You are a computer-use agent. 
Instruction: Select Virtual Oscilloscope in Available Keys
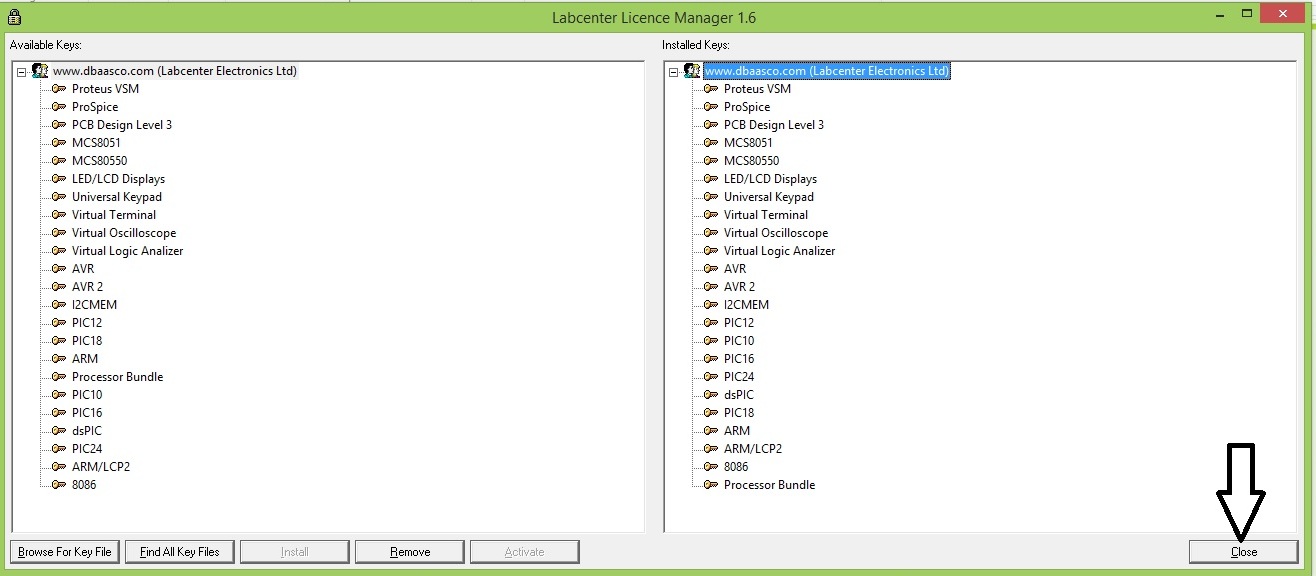pos(124,233)
